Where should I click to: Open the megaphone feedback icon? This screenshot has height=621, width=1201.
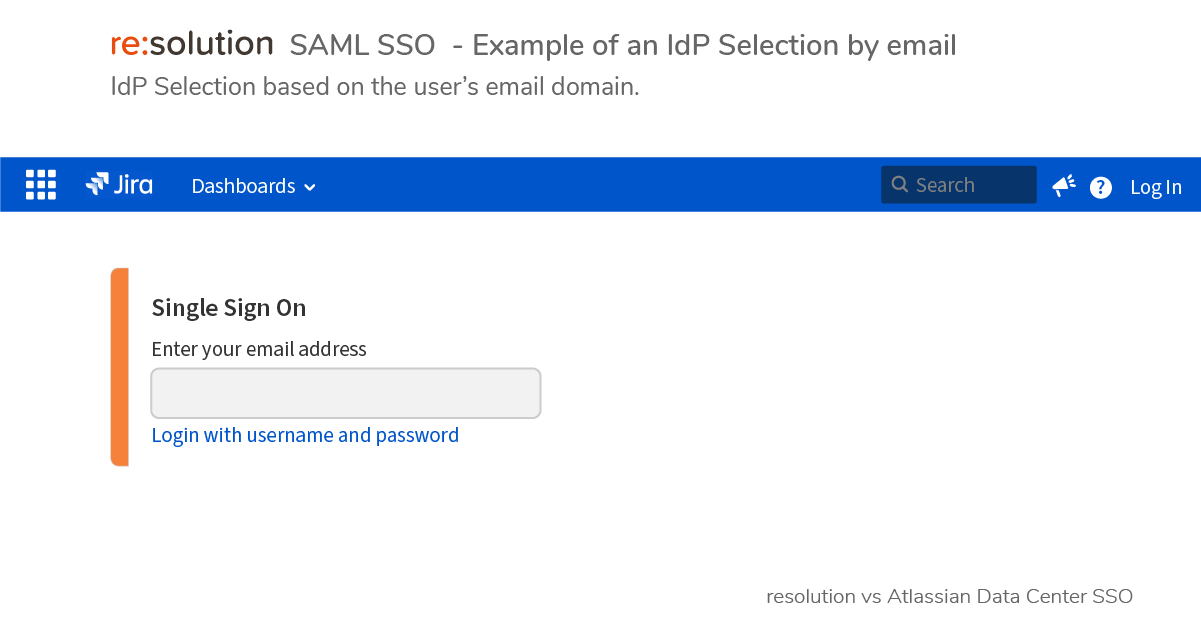coord(1064,185)
